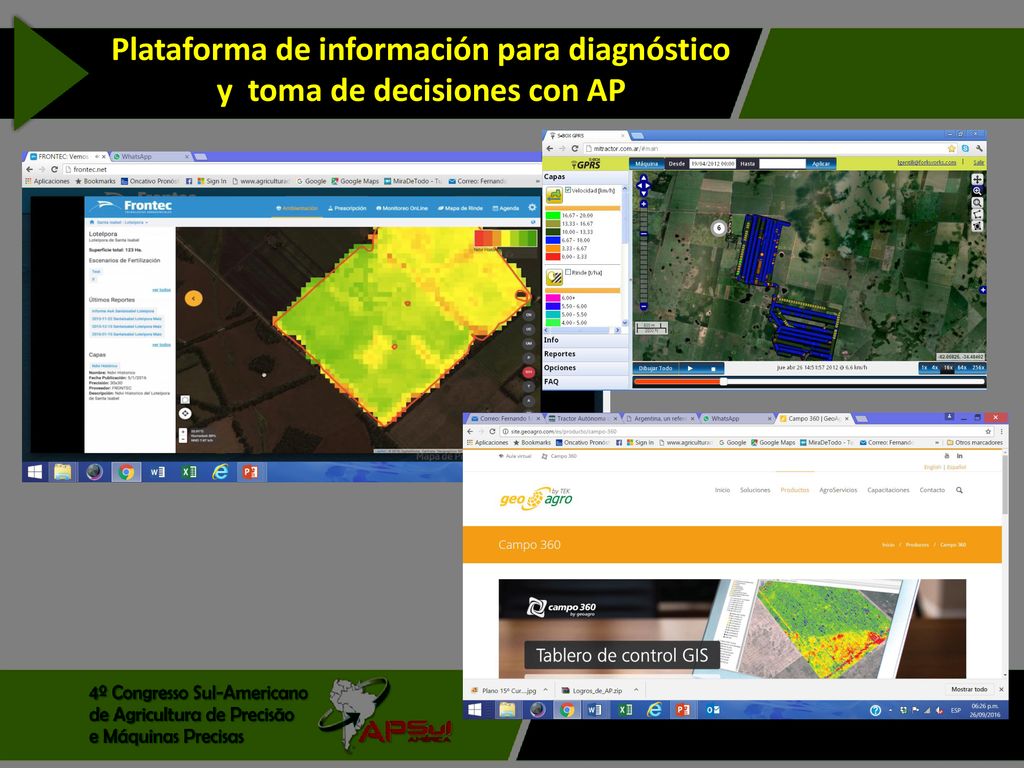Select the pan tool on GPRS map
This screenshot has height=768, width=1024.
977,179
